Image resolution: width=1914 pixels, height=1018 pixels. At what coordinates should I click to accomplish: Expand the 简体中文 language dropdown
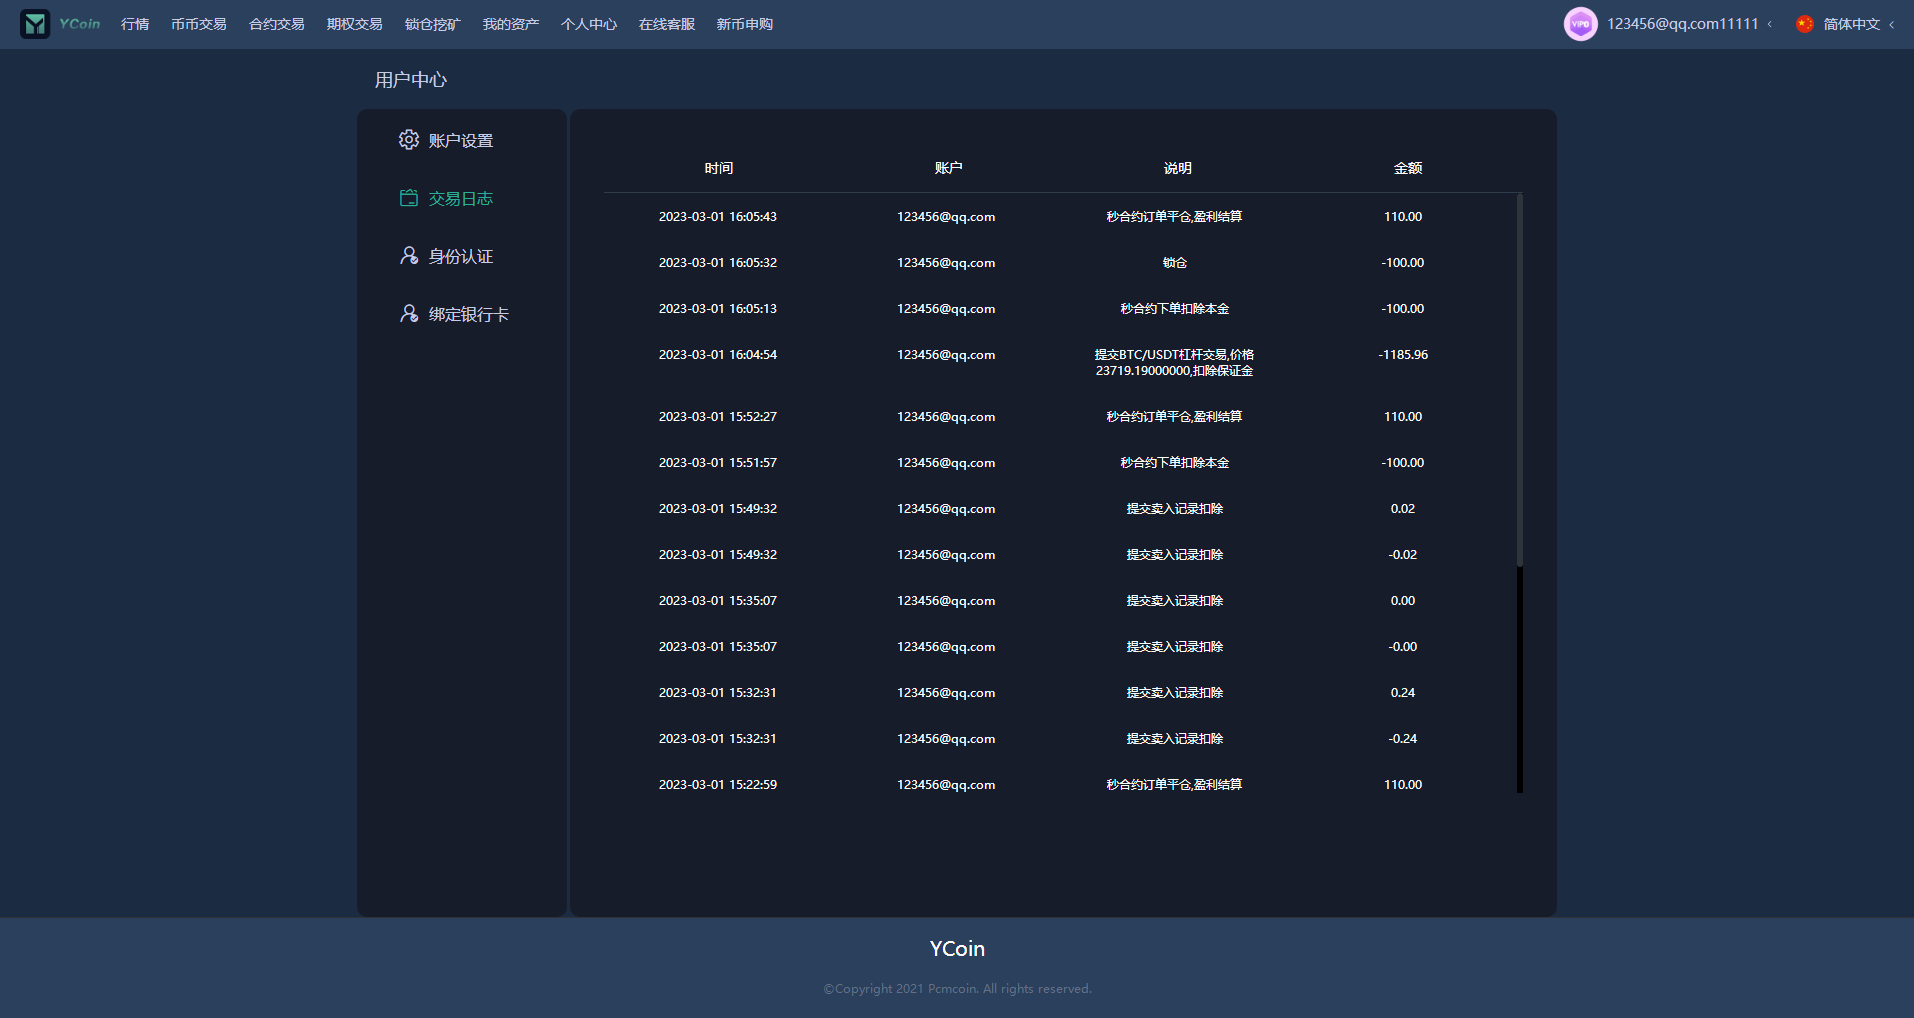[x=1891, y=25]
